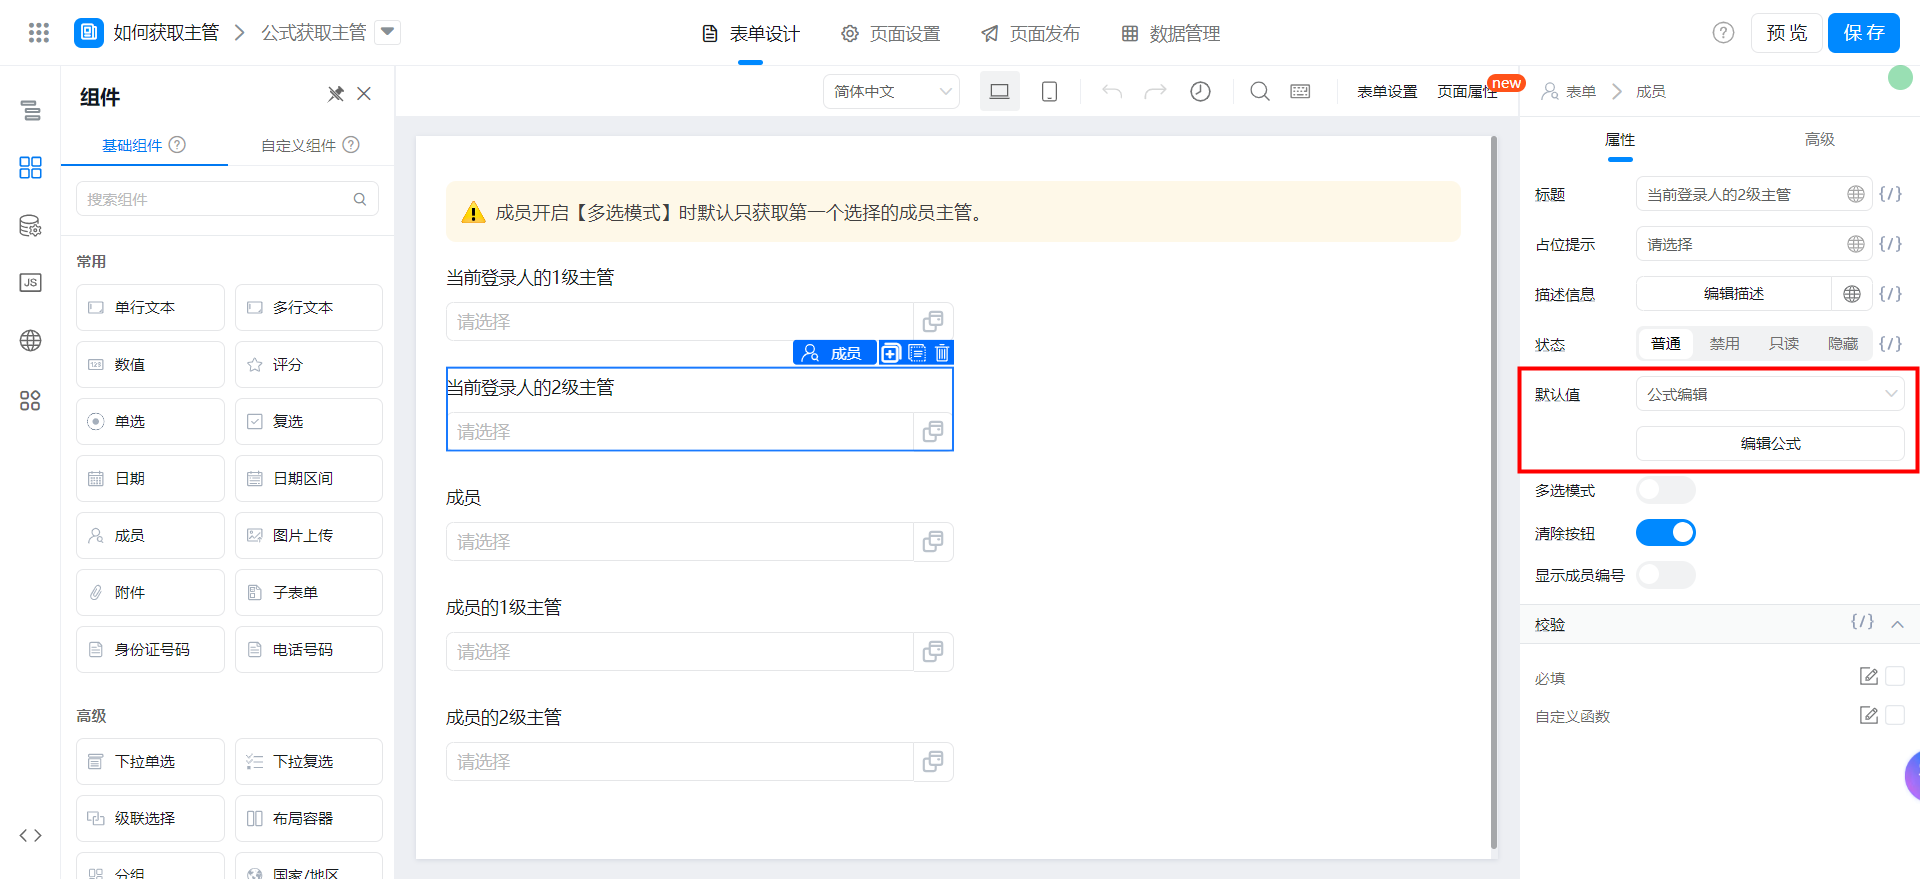Screen dimensions: 1920x879
Task: Click the 编辑描述 button
Action: pos(1734,294)
